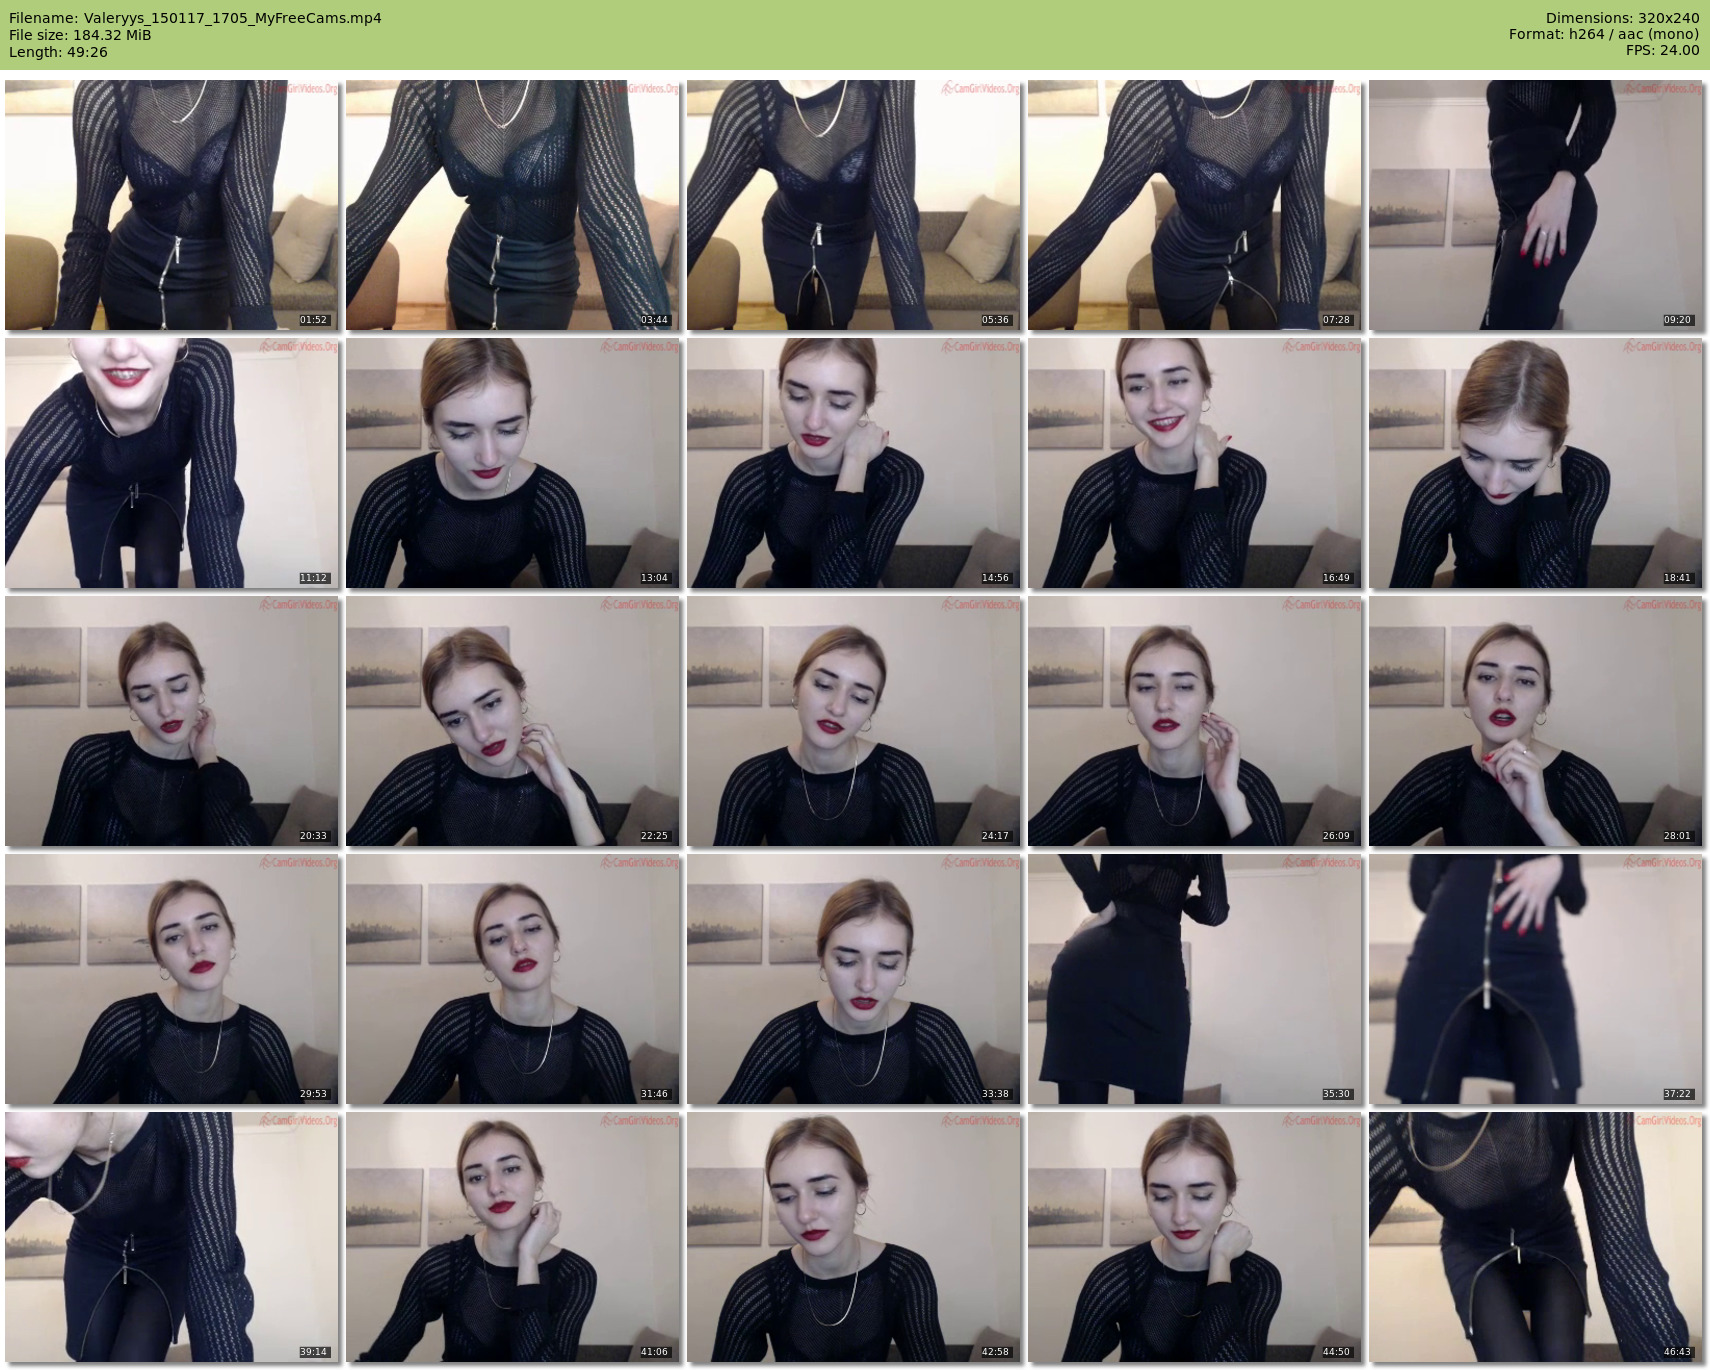Click the Filename text in the header

195,18
